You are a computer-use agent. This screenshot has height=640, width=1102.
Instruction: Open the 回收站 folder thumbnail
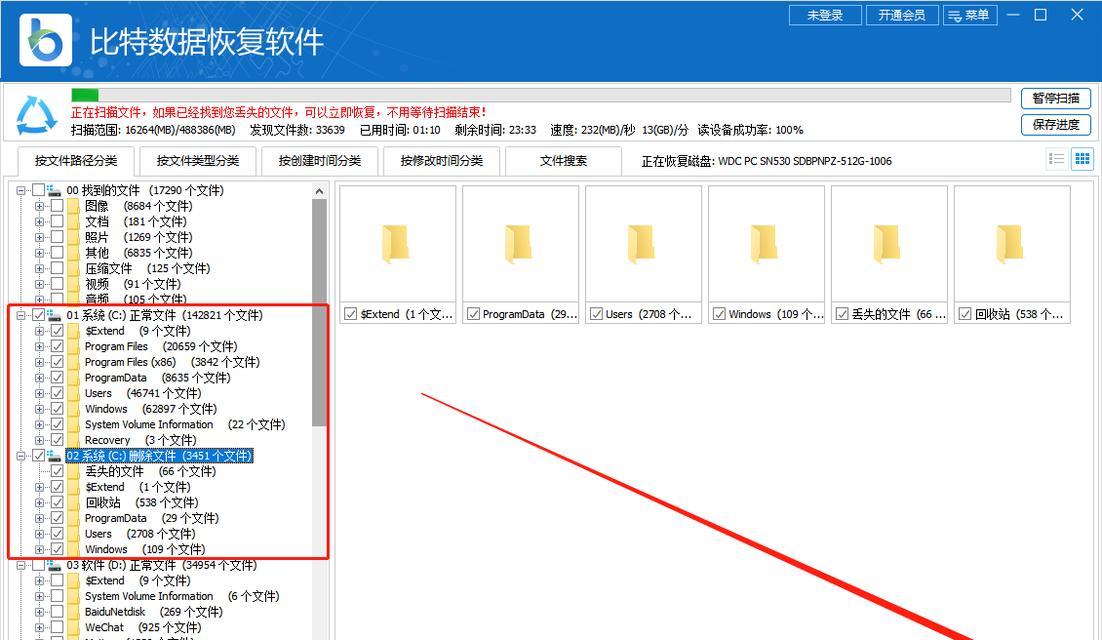point(1012,244)
